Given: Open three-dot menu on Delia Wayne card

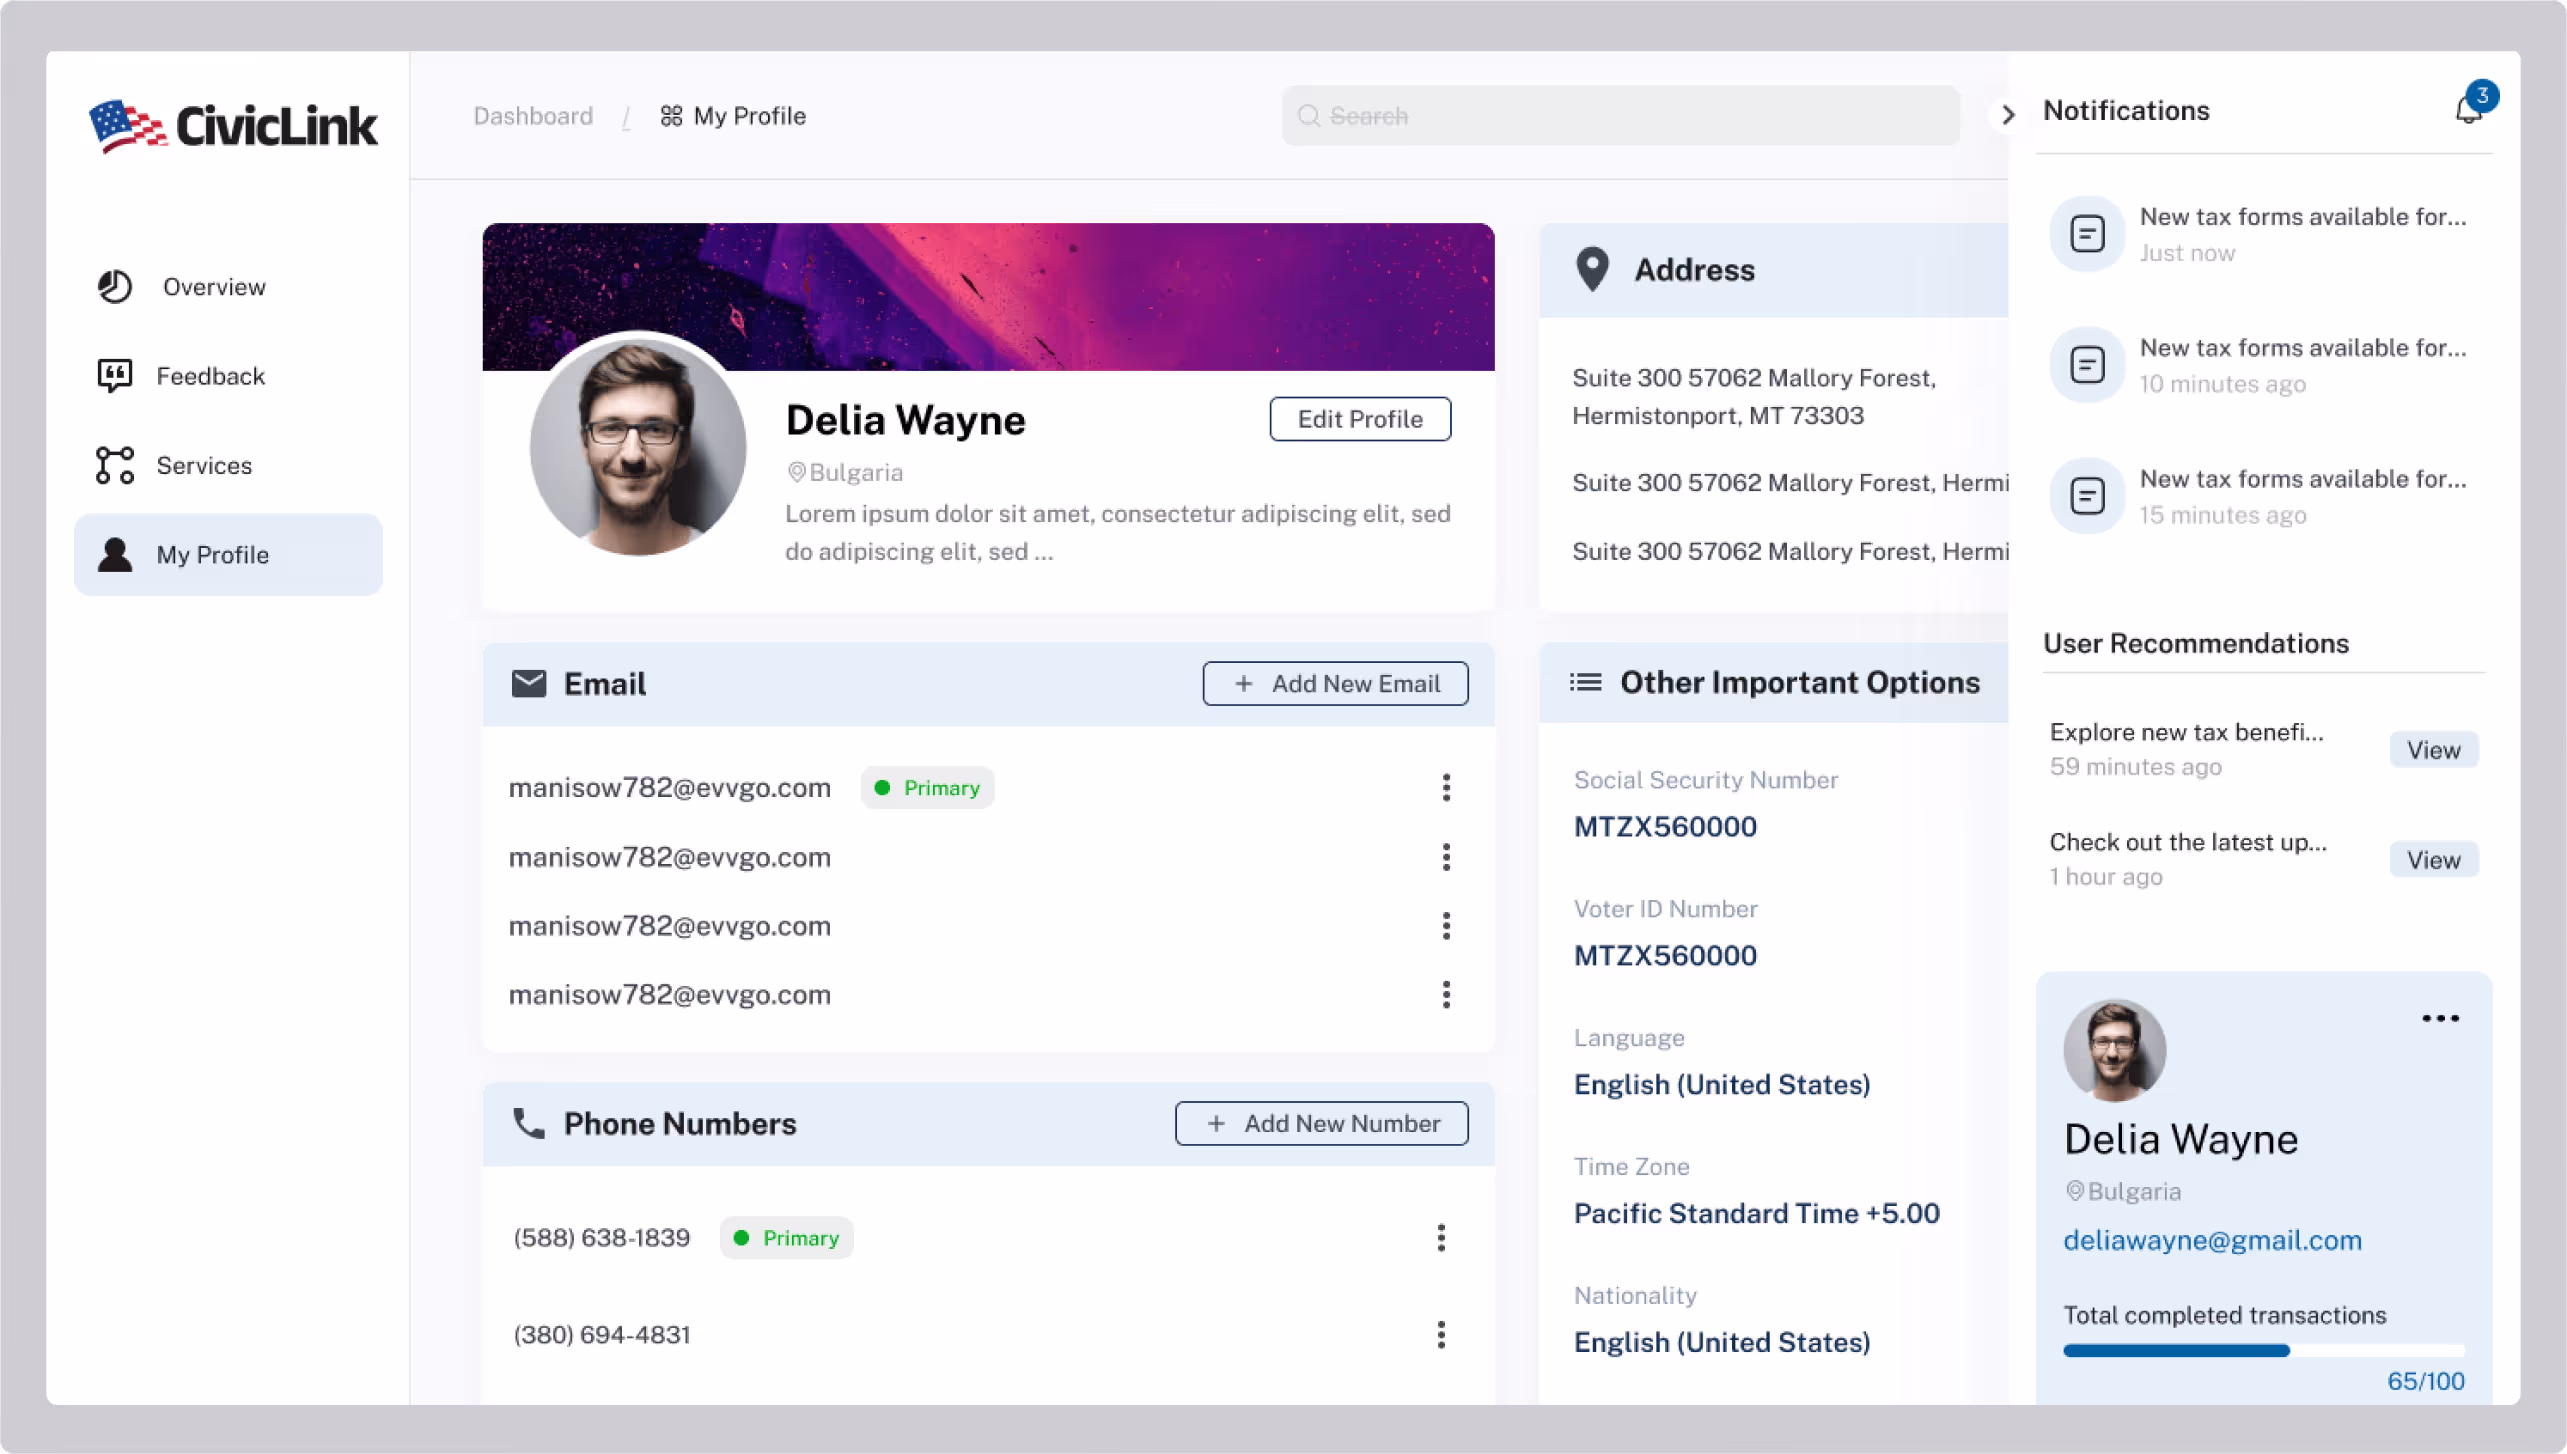Looking at the screenshot, I should point(2440,1018).
